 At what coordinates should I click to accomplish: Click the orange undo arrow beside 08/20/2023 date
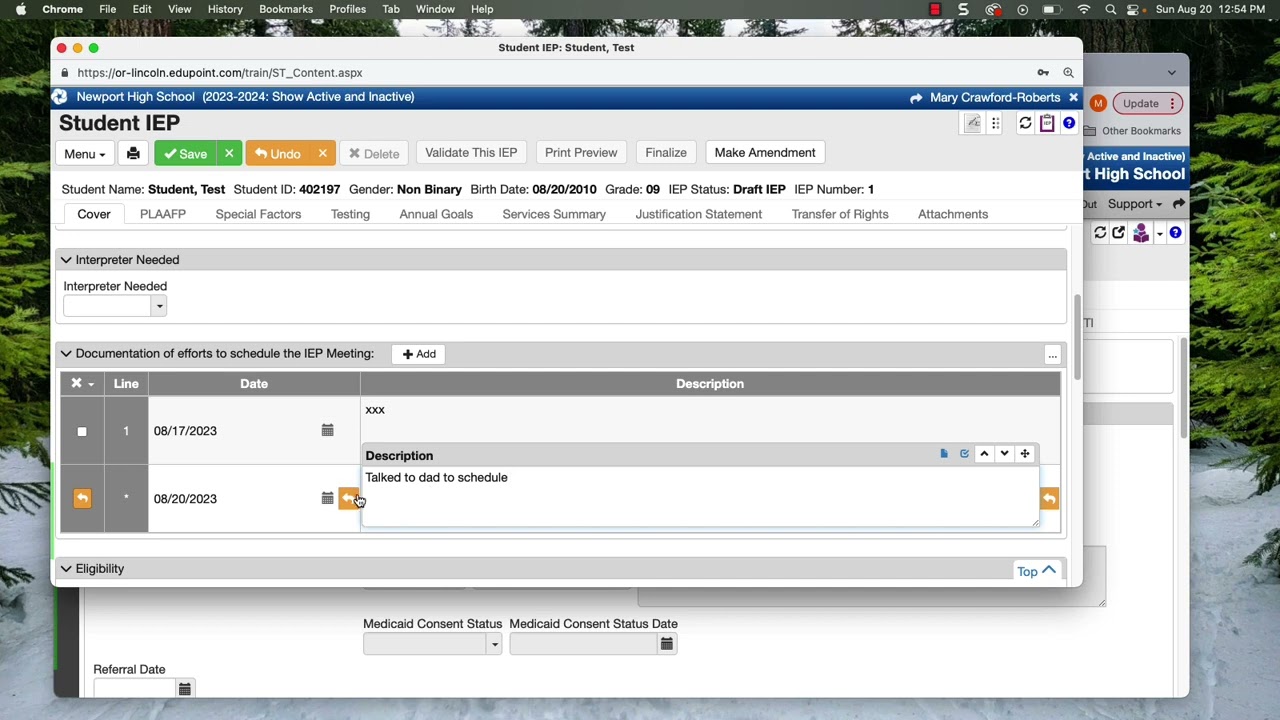coord(348,498)
